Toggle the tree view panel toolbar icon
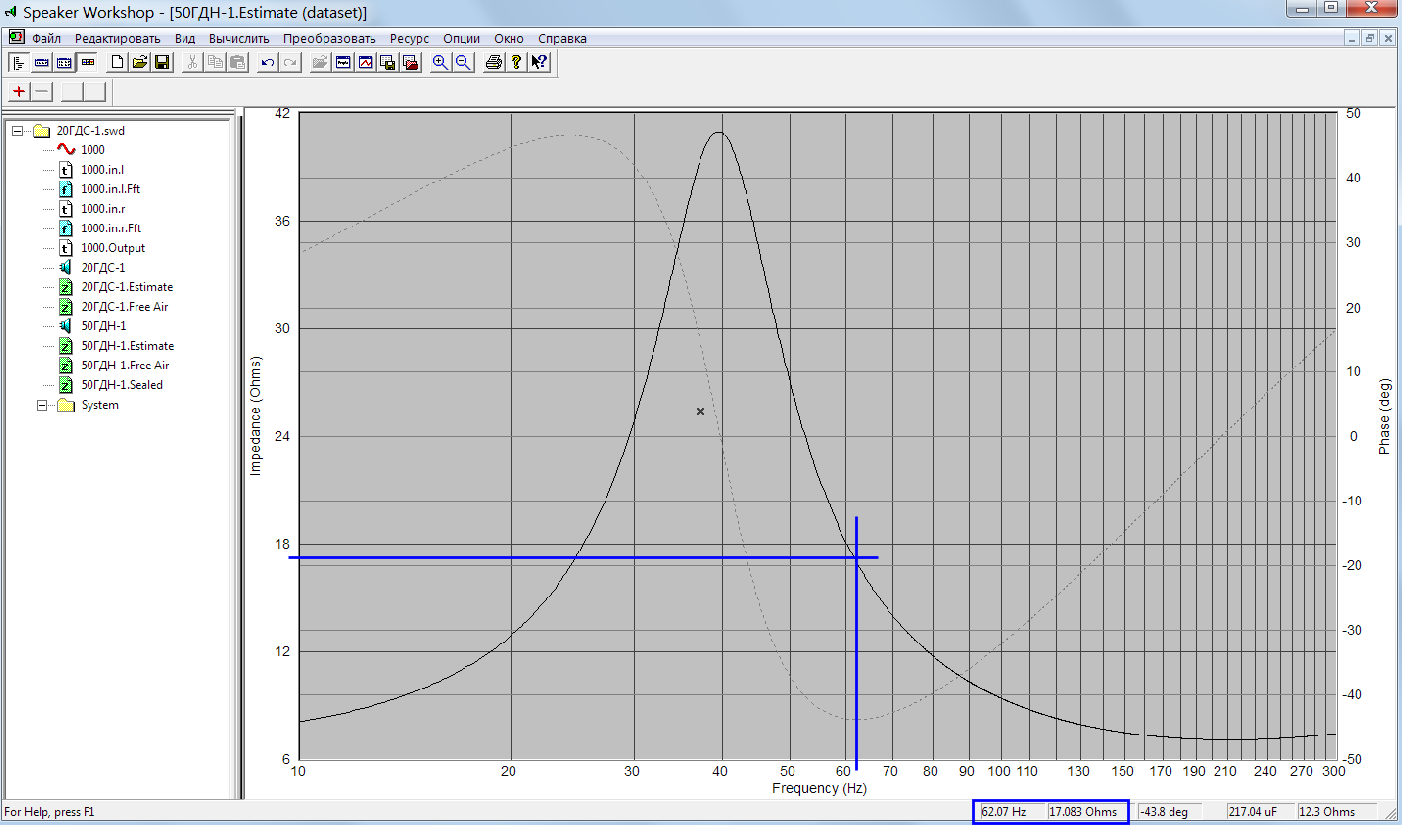1402x825 pixels. [x=18, y=62]
